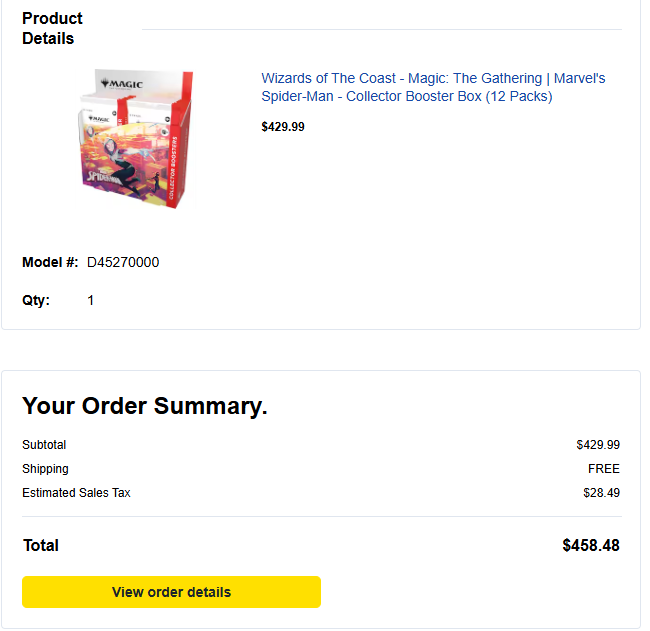Click the Product Details heading
Screen dimensions: 650x631
pos(52,28)
